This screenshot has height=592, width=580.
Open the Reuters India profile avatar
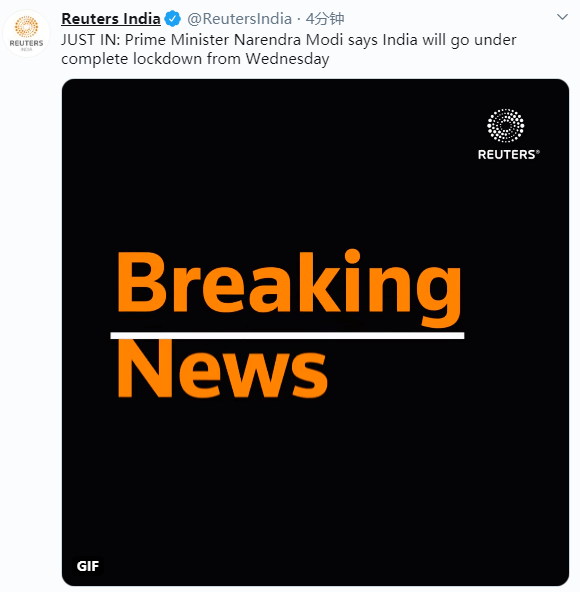click(26, 33)
